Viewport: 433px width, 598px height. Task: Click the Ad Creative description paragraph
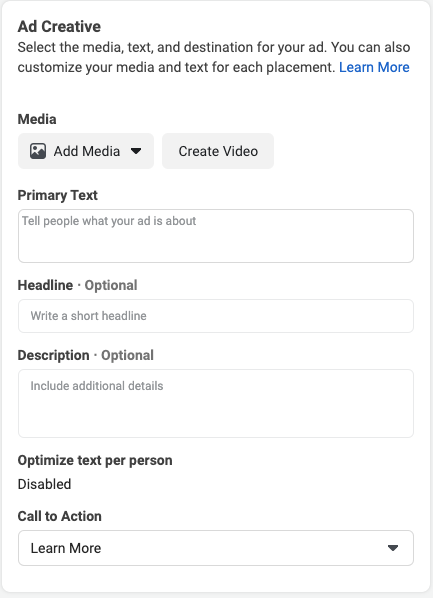tap(214, 57)
